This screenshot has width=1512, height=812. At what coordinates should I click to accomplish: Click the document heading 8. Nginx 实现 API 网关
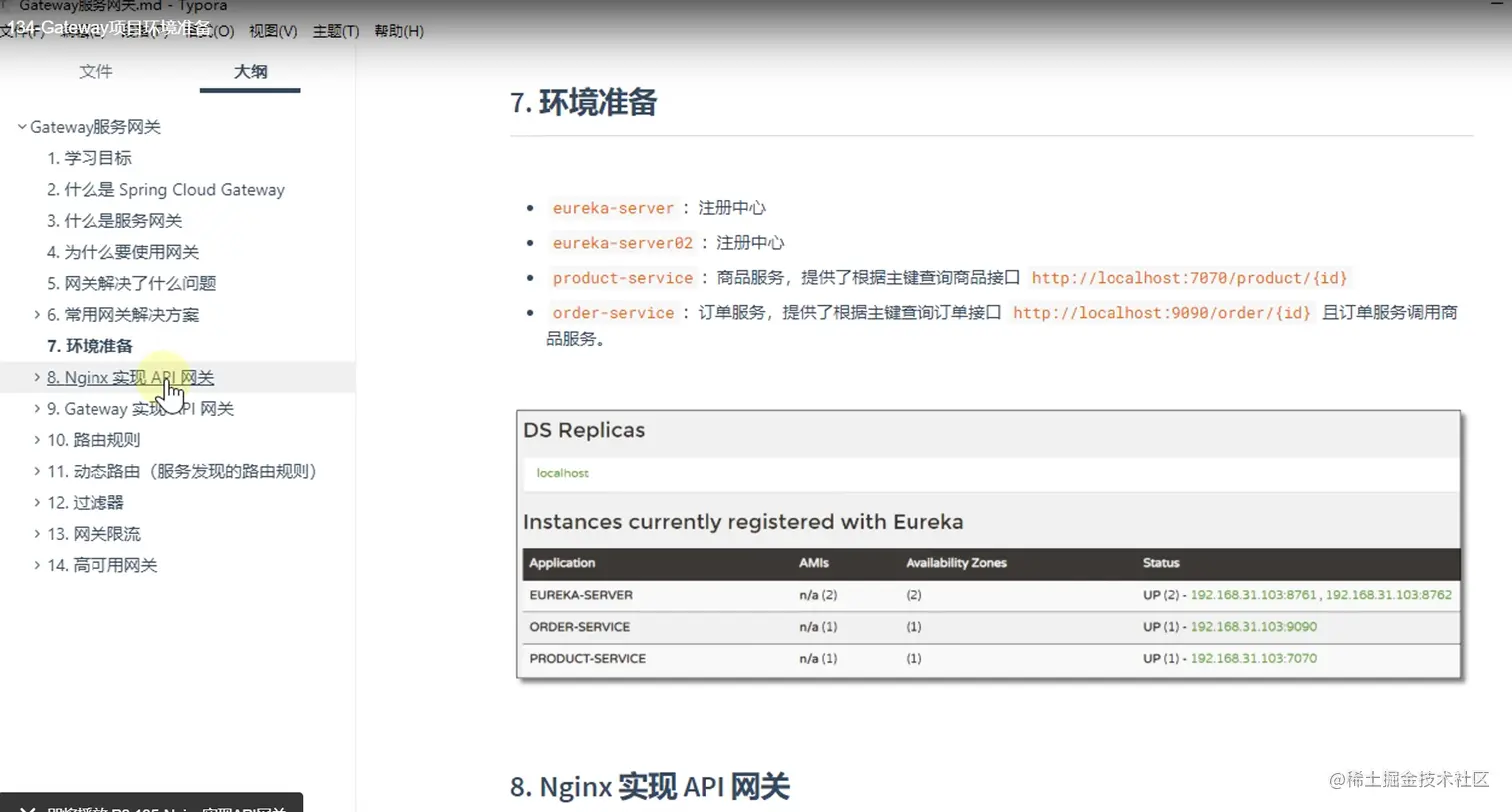pos(650,786)
